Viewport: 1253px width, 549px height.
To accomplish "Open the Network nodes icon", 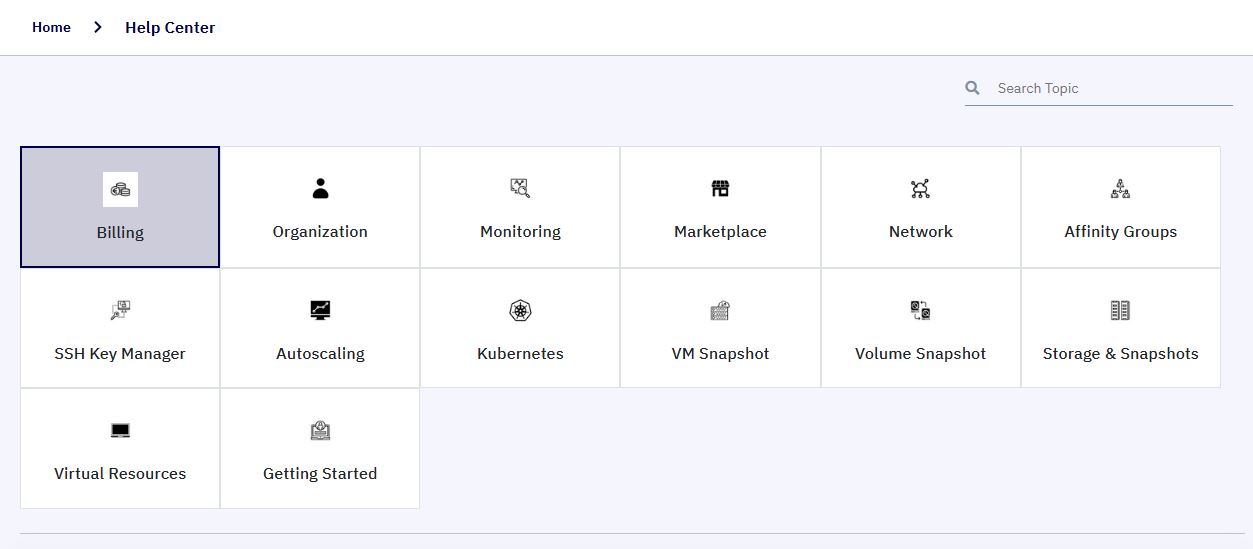I will (x=920, y=189).
